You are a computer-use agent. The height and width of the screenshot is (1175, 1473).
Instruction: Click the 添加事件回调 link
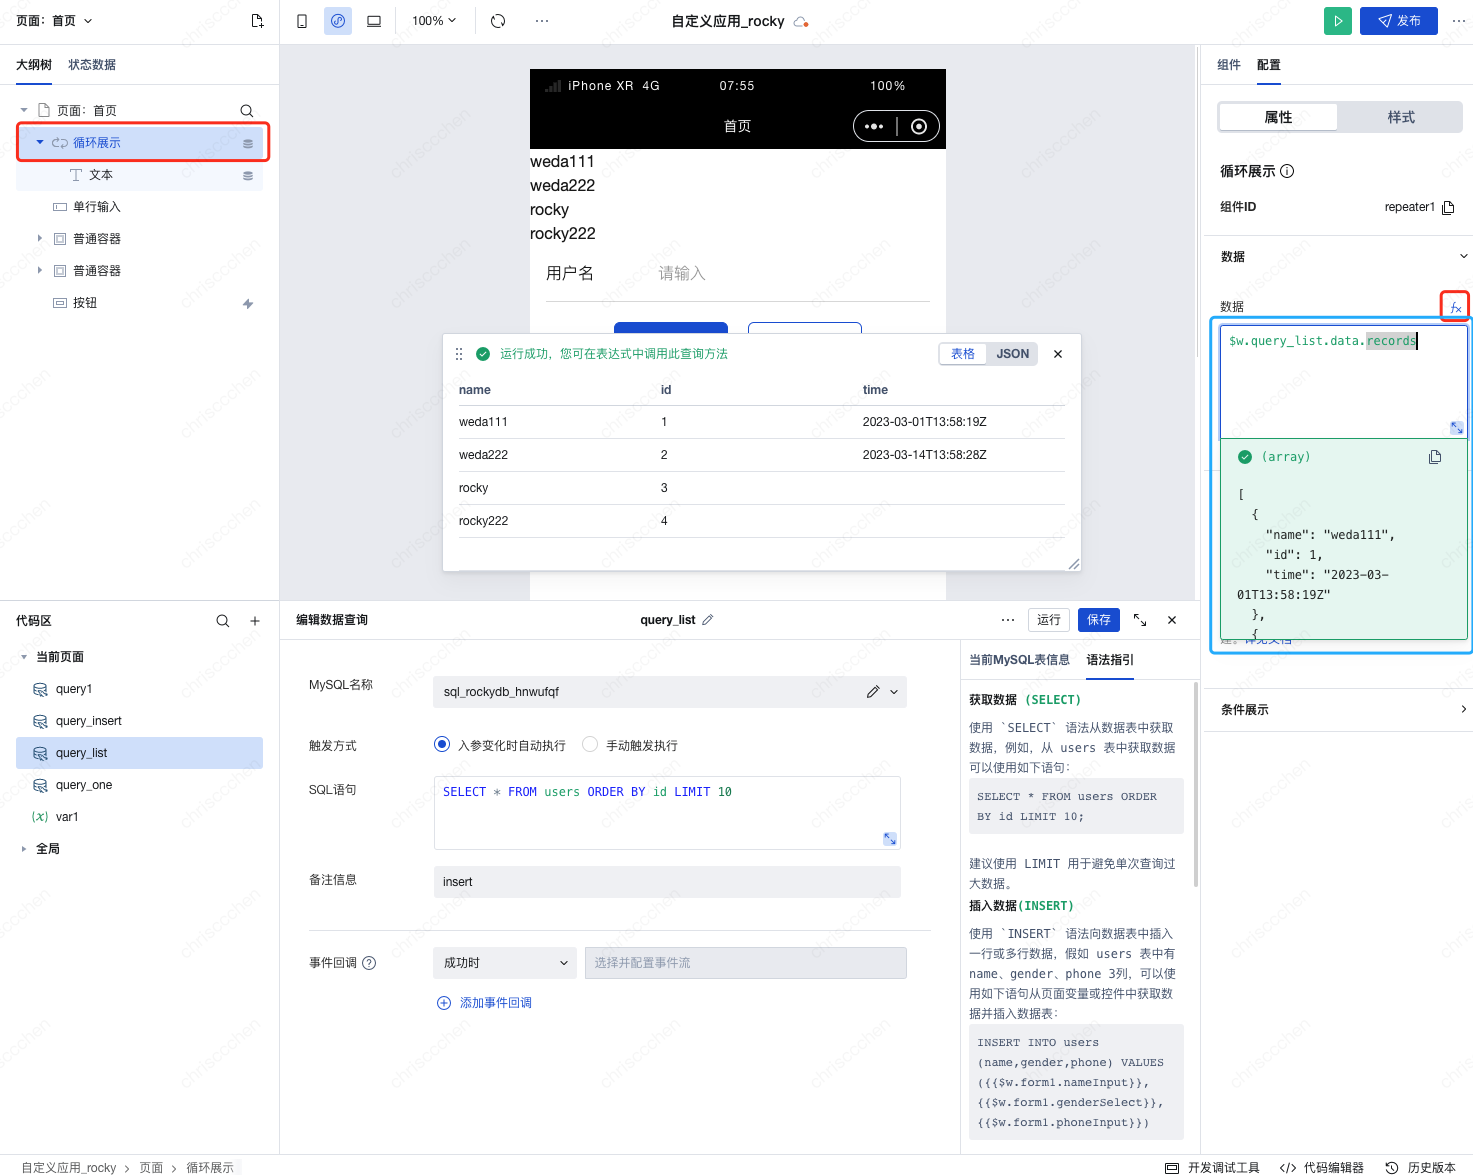[495, 1003]
